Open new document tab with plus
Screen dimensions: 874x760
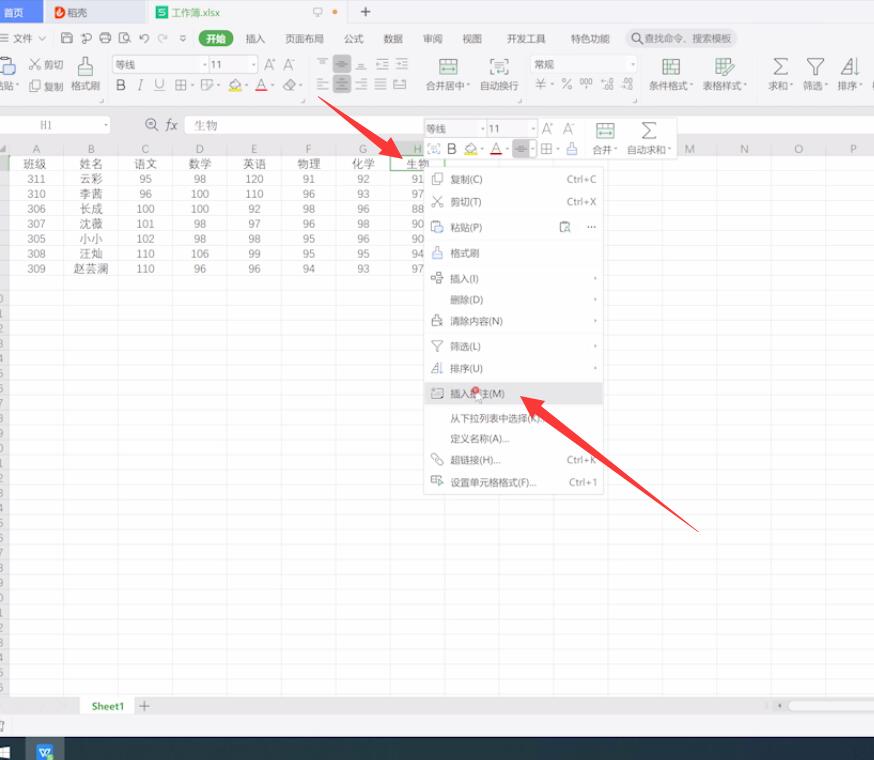click(x=365, y=12)
